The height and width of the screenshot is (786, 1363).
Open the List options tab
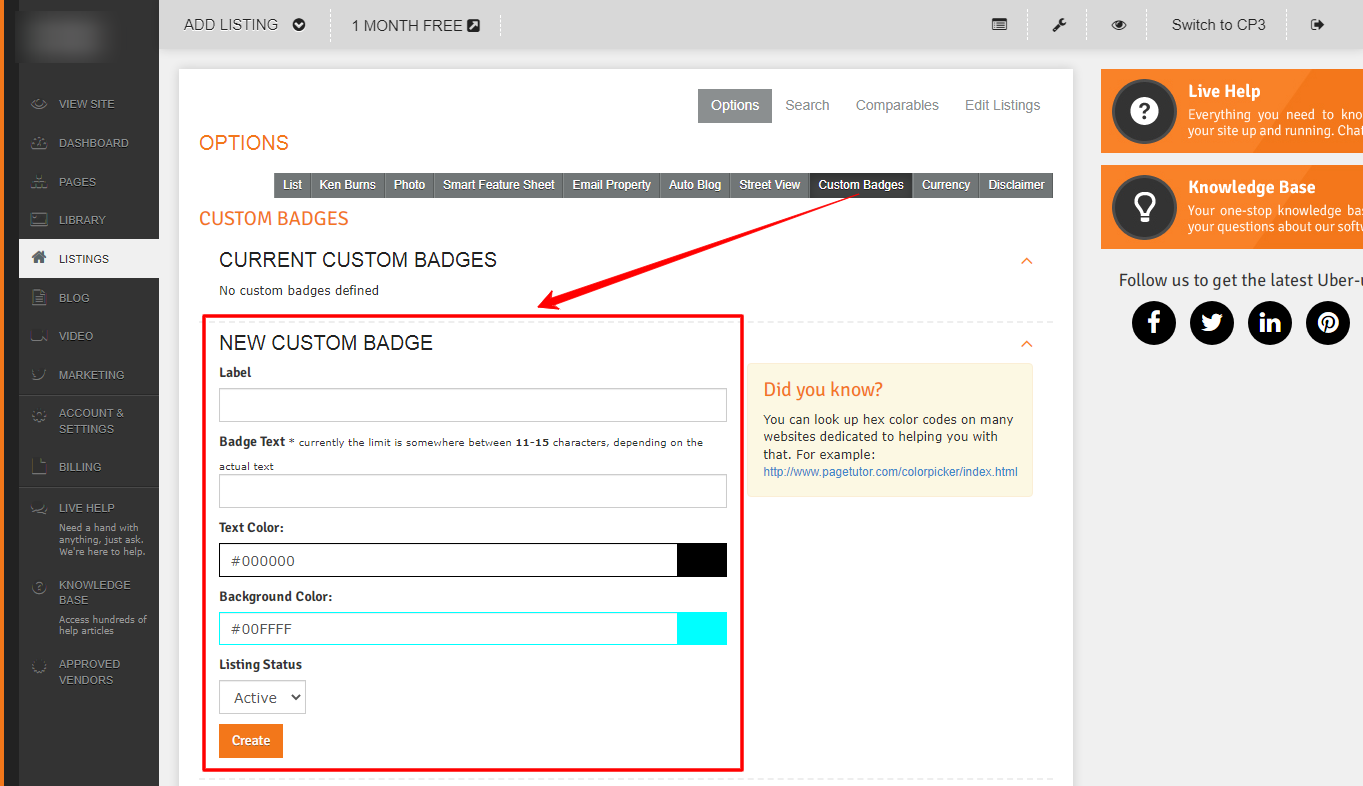point(292,185)
